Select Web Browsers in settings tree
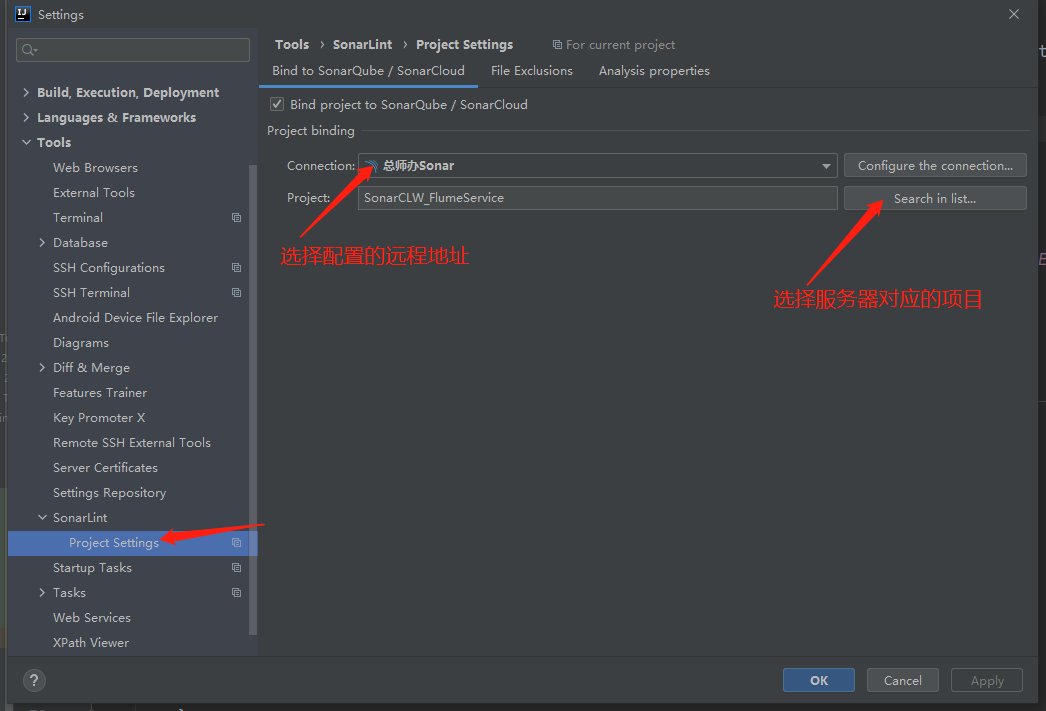The width and height of the screenshot is (1046, 711). pos(95,167)
